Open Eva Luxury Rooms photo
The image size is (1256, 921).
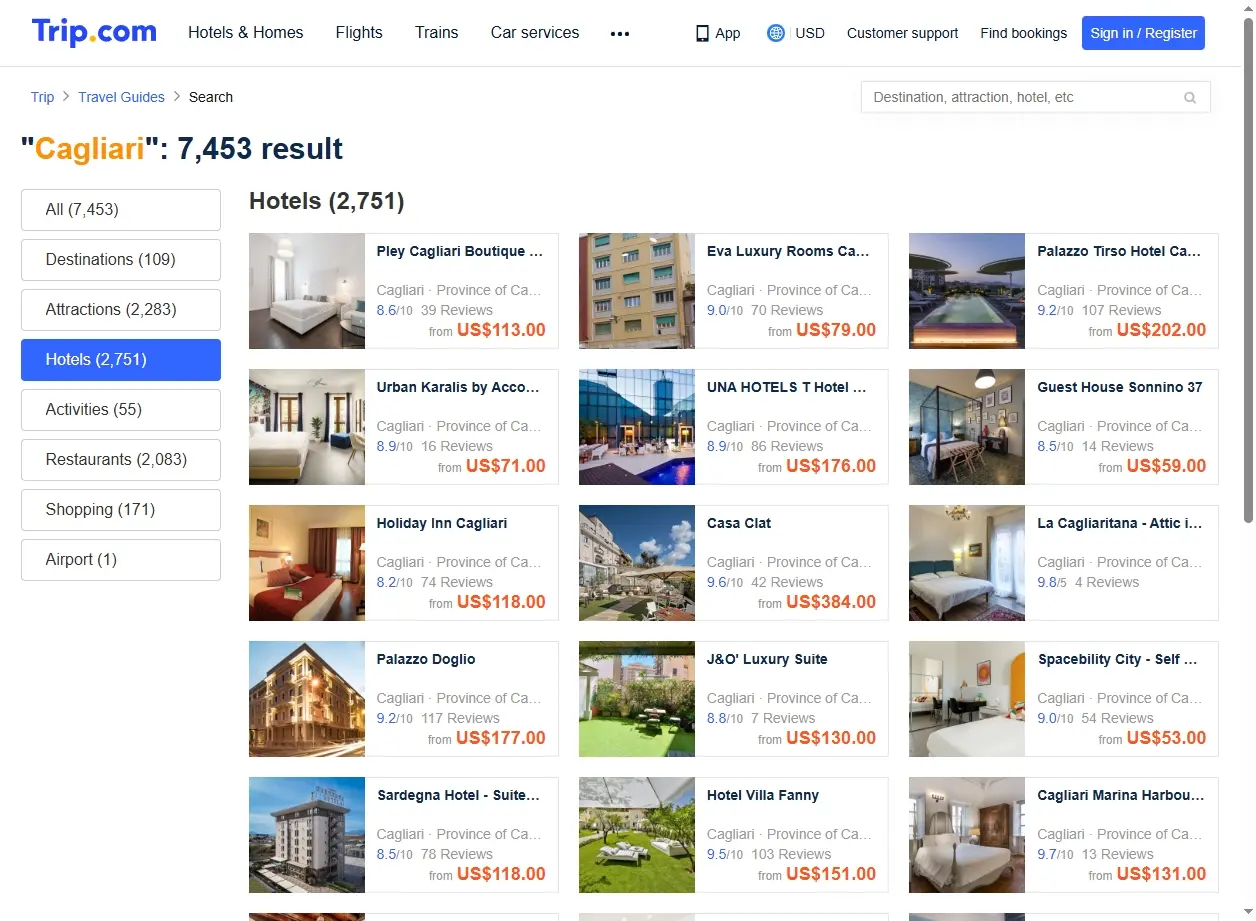pyautogui.click(x=637, y=291)
